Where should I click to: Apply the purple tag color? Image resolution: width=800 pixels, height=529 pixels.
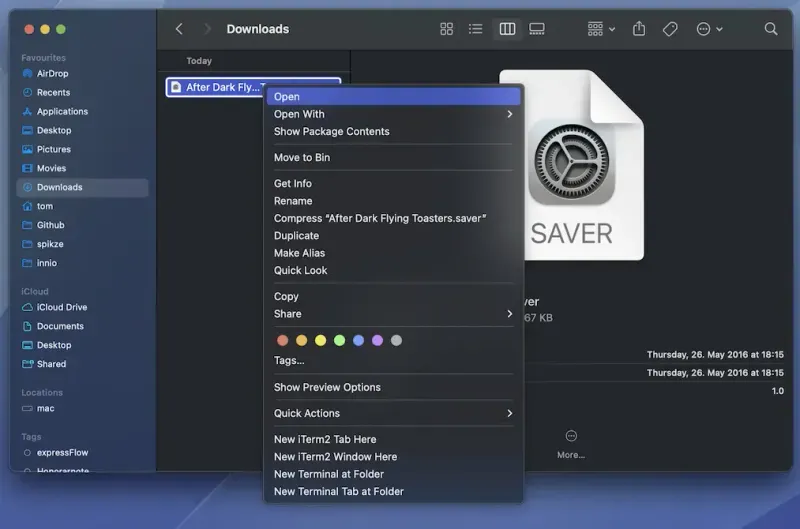coord(377,340)
